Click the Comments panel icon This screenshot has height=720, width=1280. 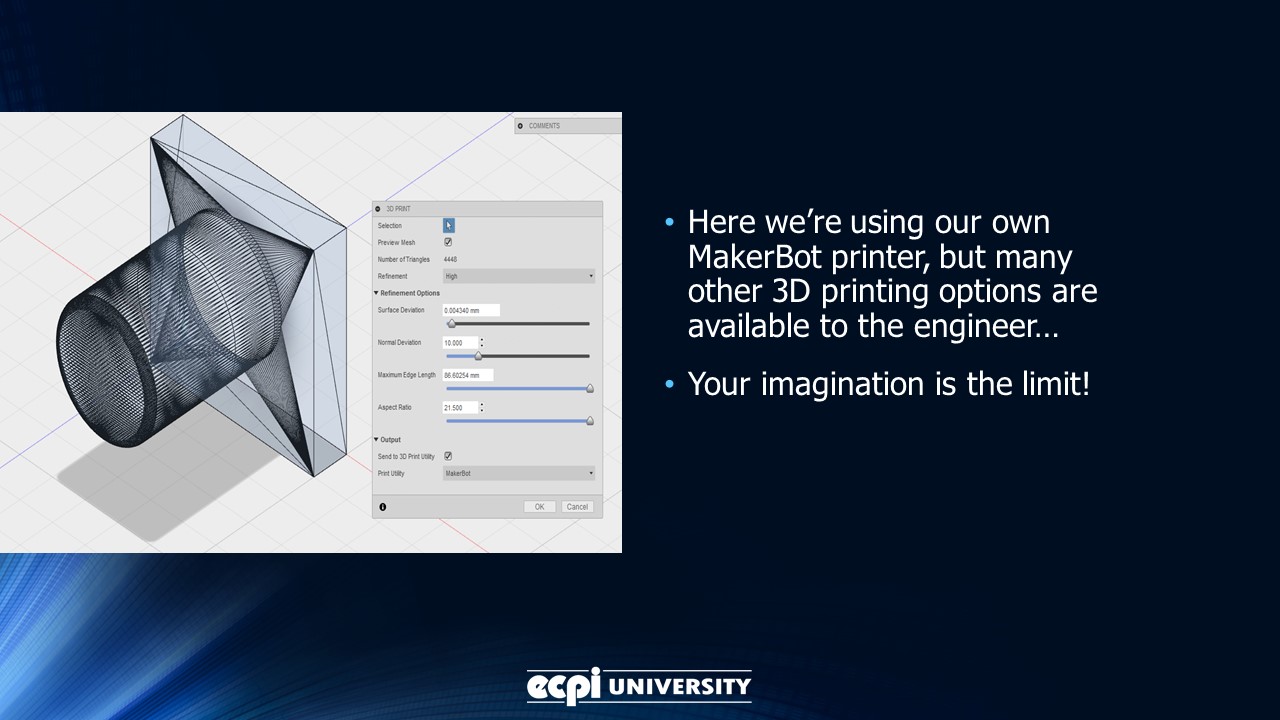click(x=520, y=126)
